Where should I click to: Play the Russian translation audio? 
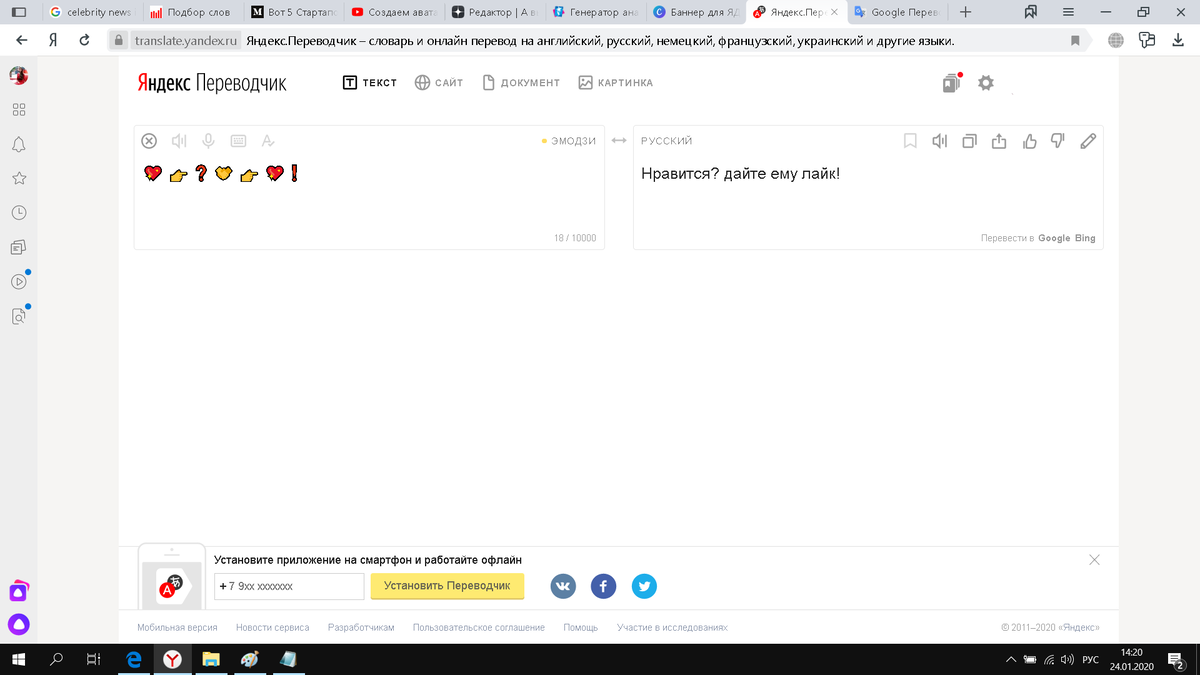[939, 141]
